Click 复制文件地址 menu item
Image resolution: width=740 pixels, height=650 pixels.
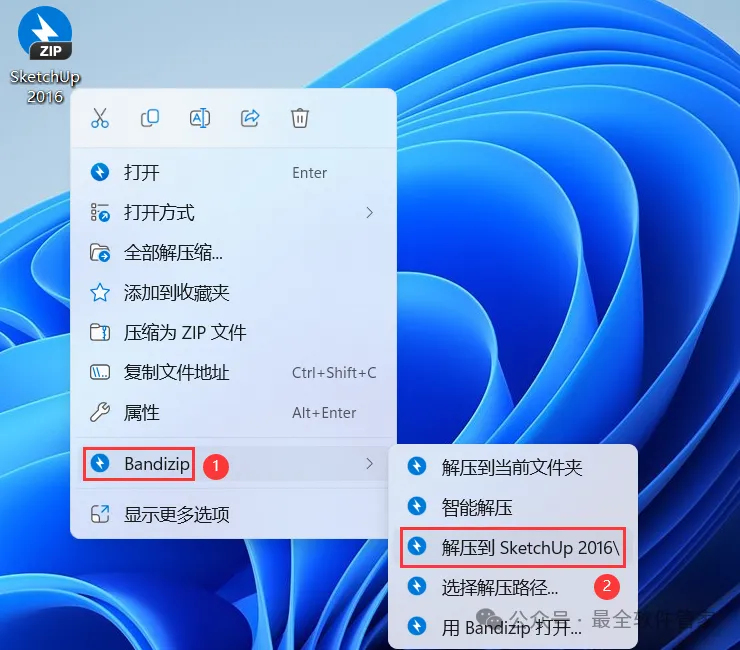(x=234, y=373)
